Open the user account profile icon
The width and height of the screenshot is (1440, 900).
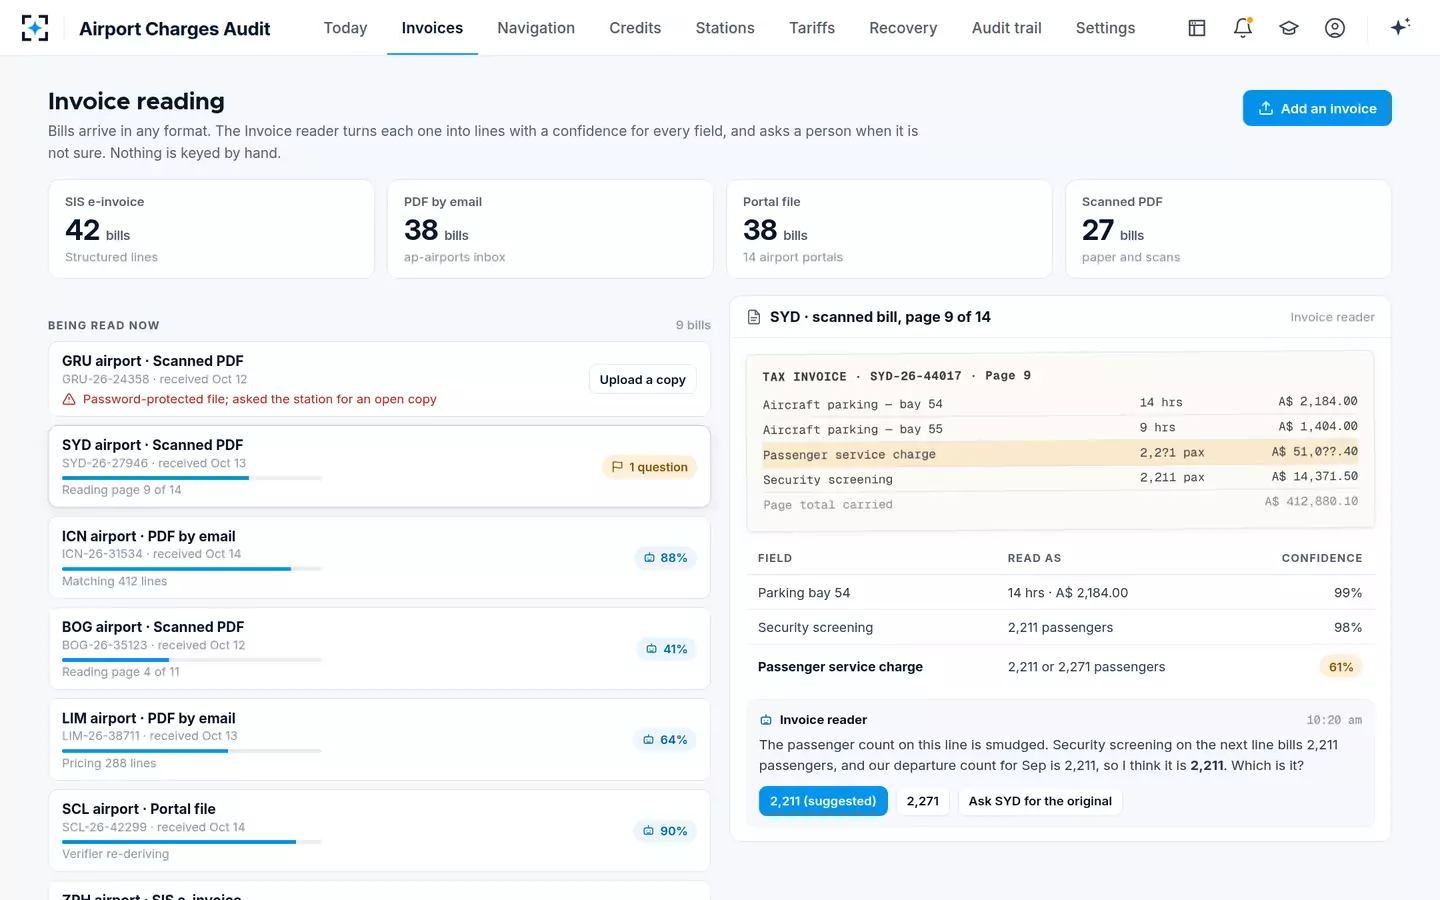[x=1335, y=28]
